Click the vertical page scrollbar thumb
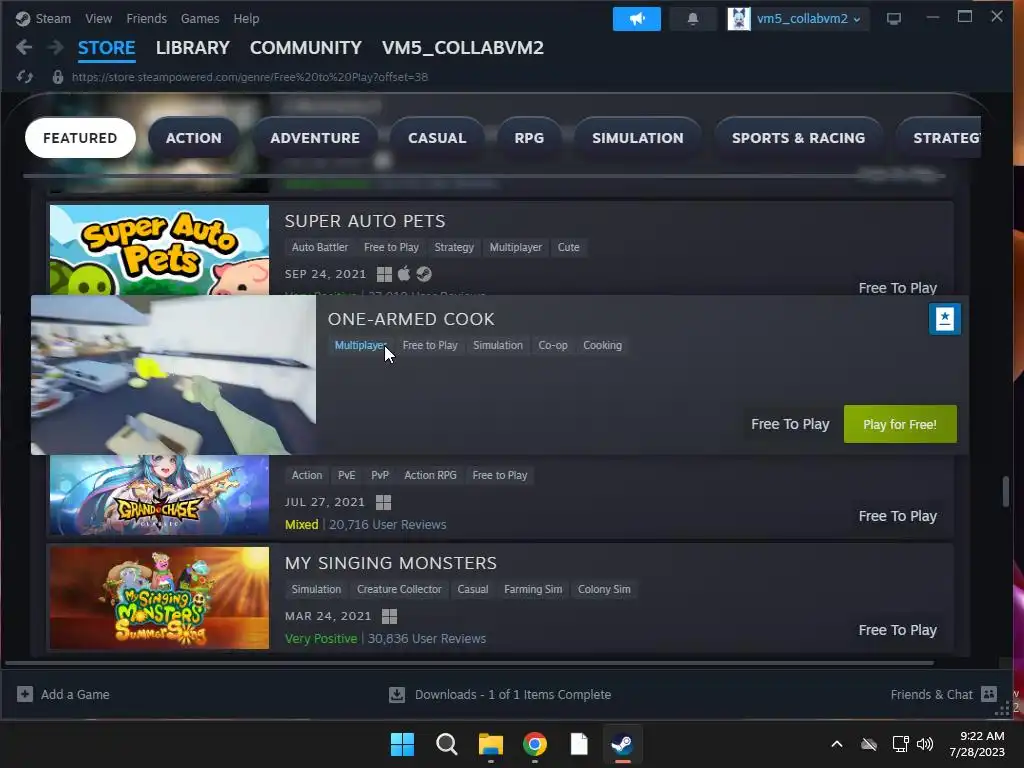Screen dimensions: 1024x768 pyautogui.click(x=1006, y=491)
